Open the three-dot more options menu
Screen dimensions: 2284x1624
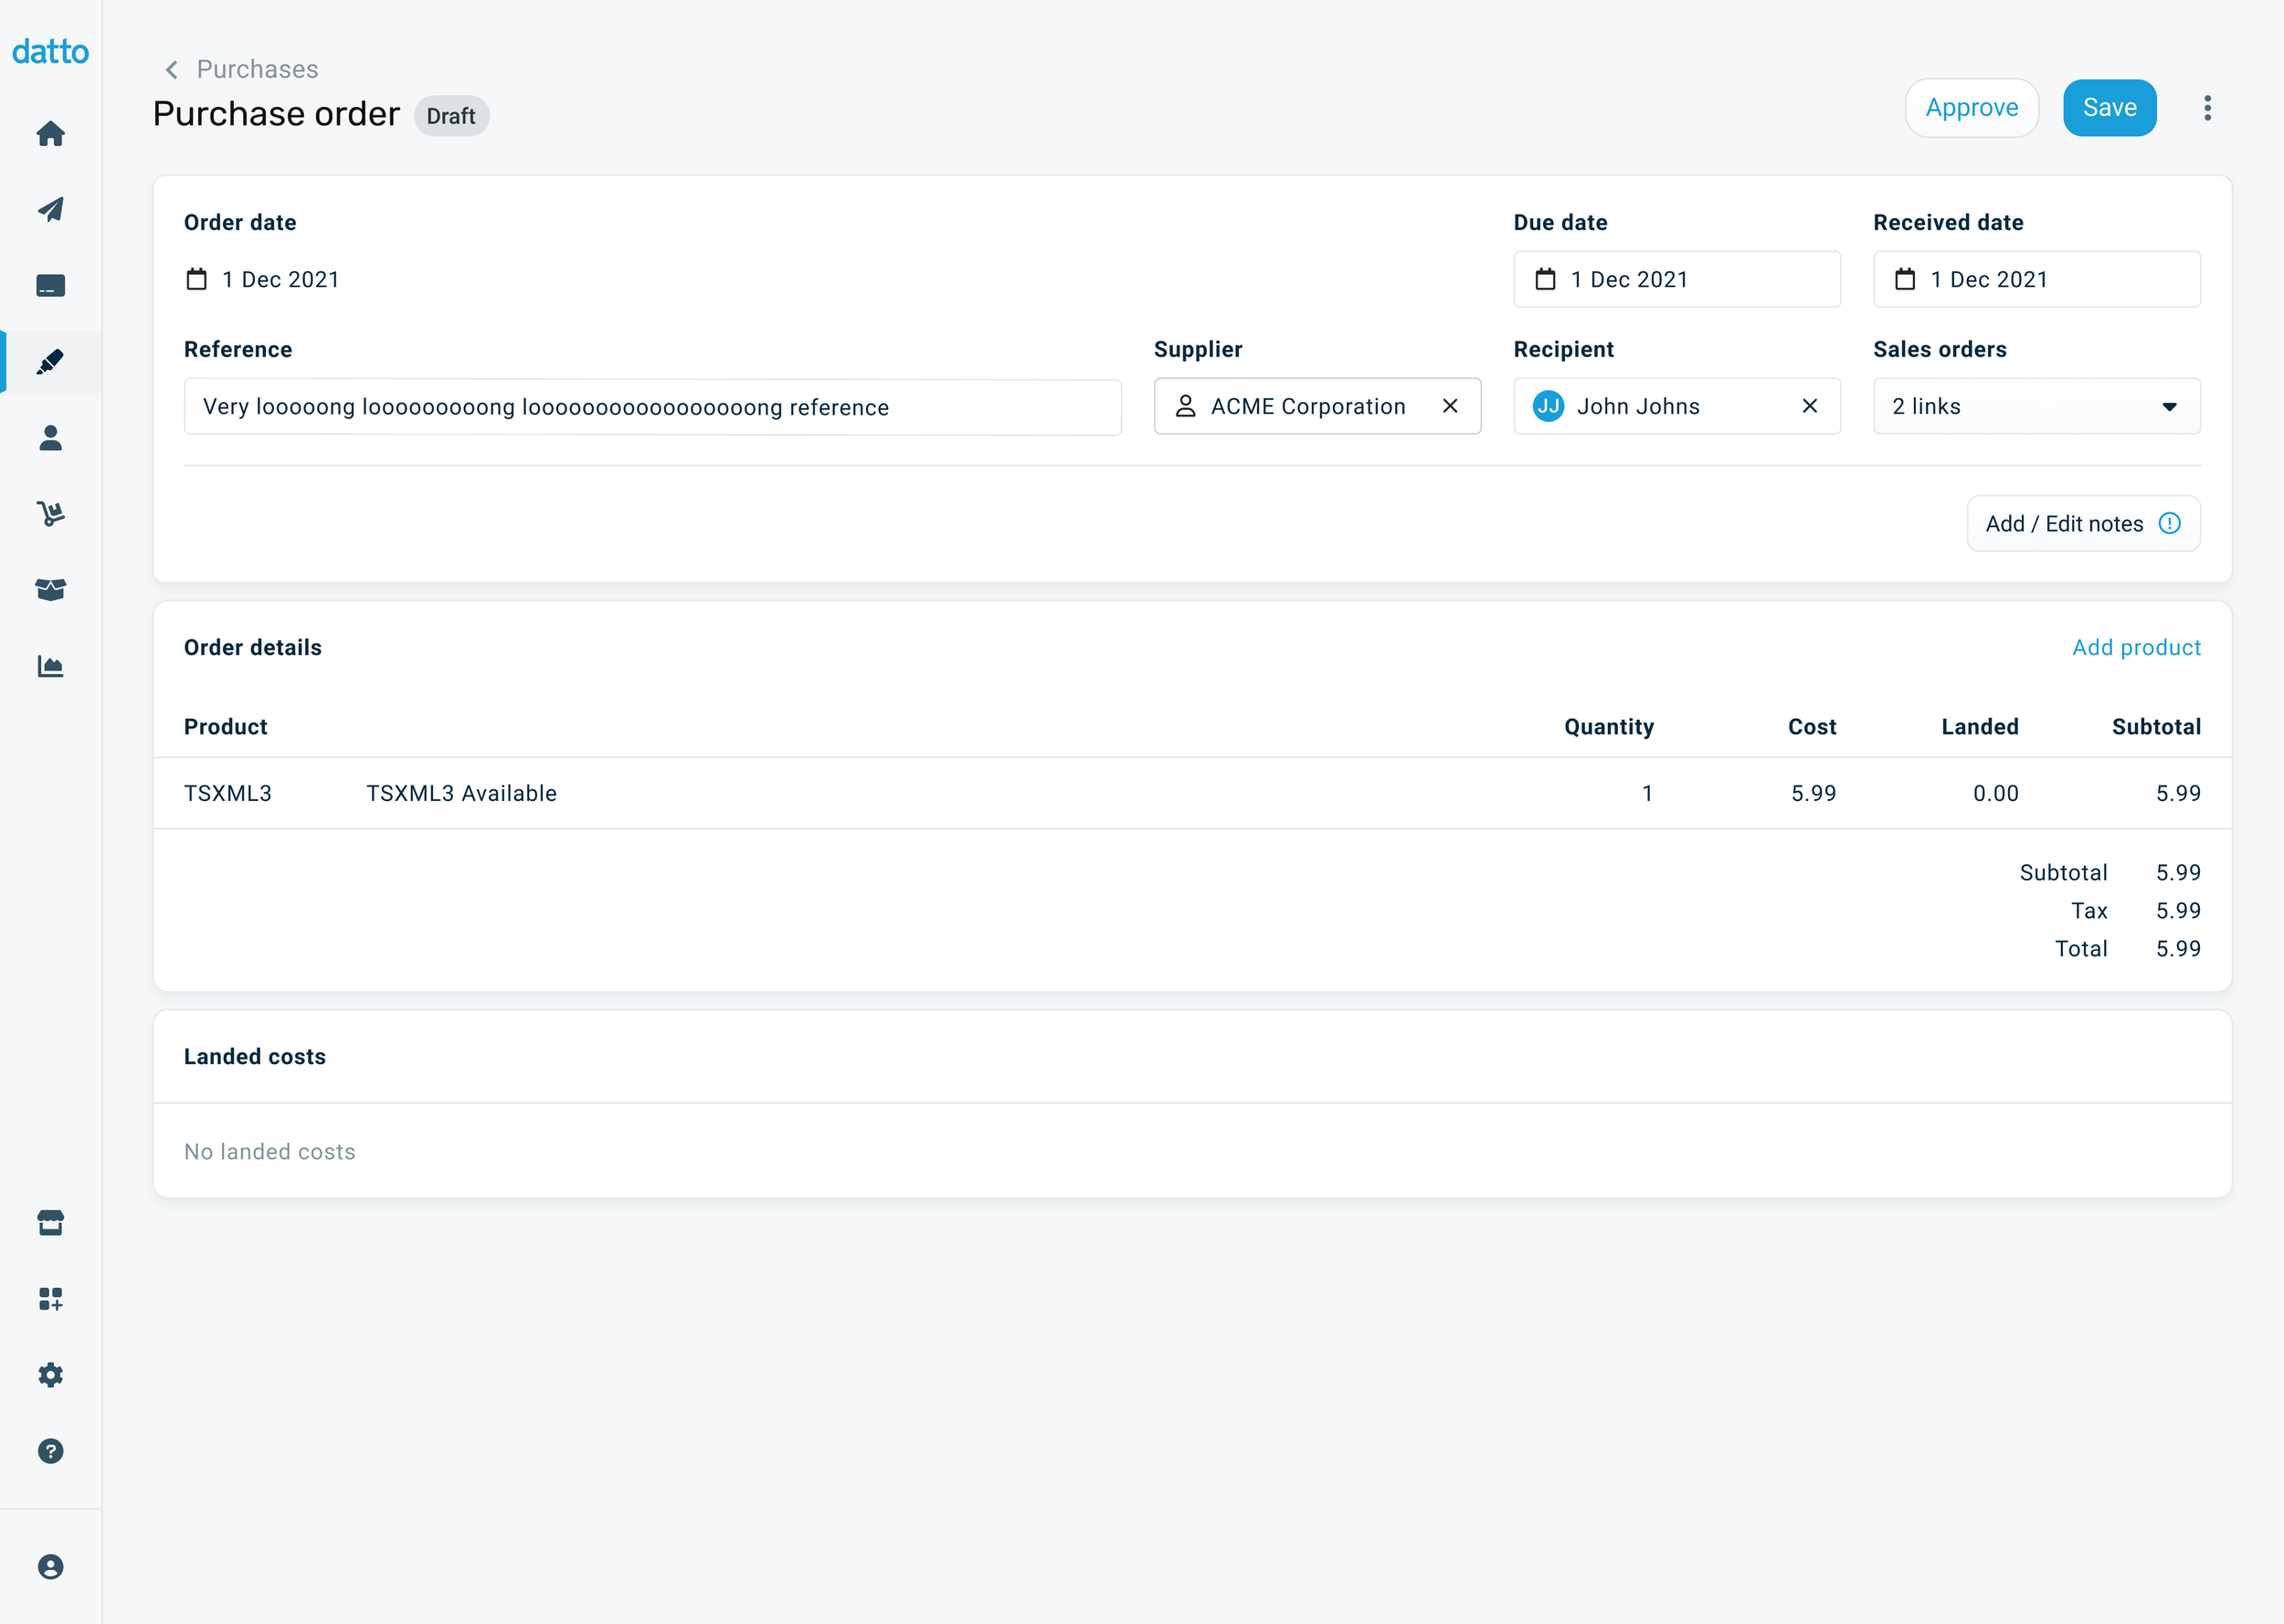(2207, 108)
